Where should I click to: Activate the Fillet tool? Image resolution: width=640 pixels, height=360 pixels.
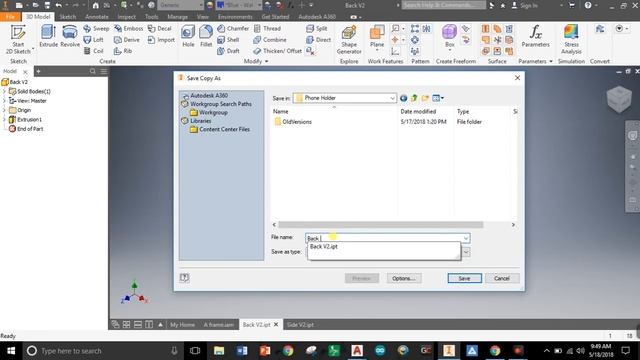pyautogui.click(x=206, y=36)
